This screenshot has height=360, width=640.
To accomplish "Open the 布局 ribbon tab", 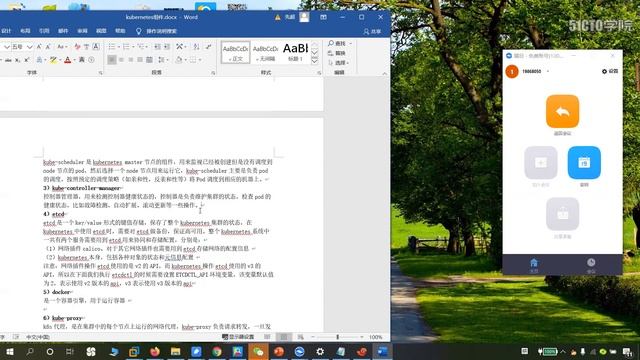I will 25,31.
